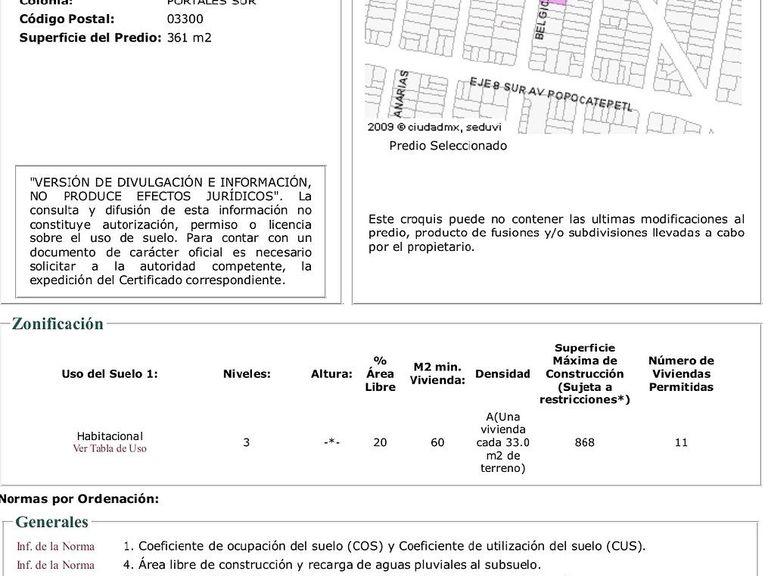
Task: Click the Eje 8 Sur Av Popocatepetl street label
Action: point(551,94)
